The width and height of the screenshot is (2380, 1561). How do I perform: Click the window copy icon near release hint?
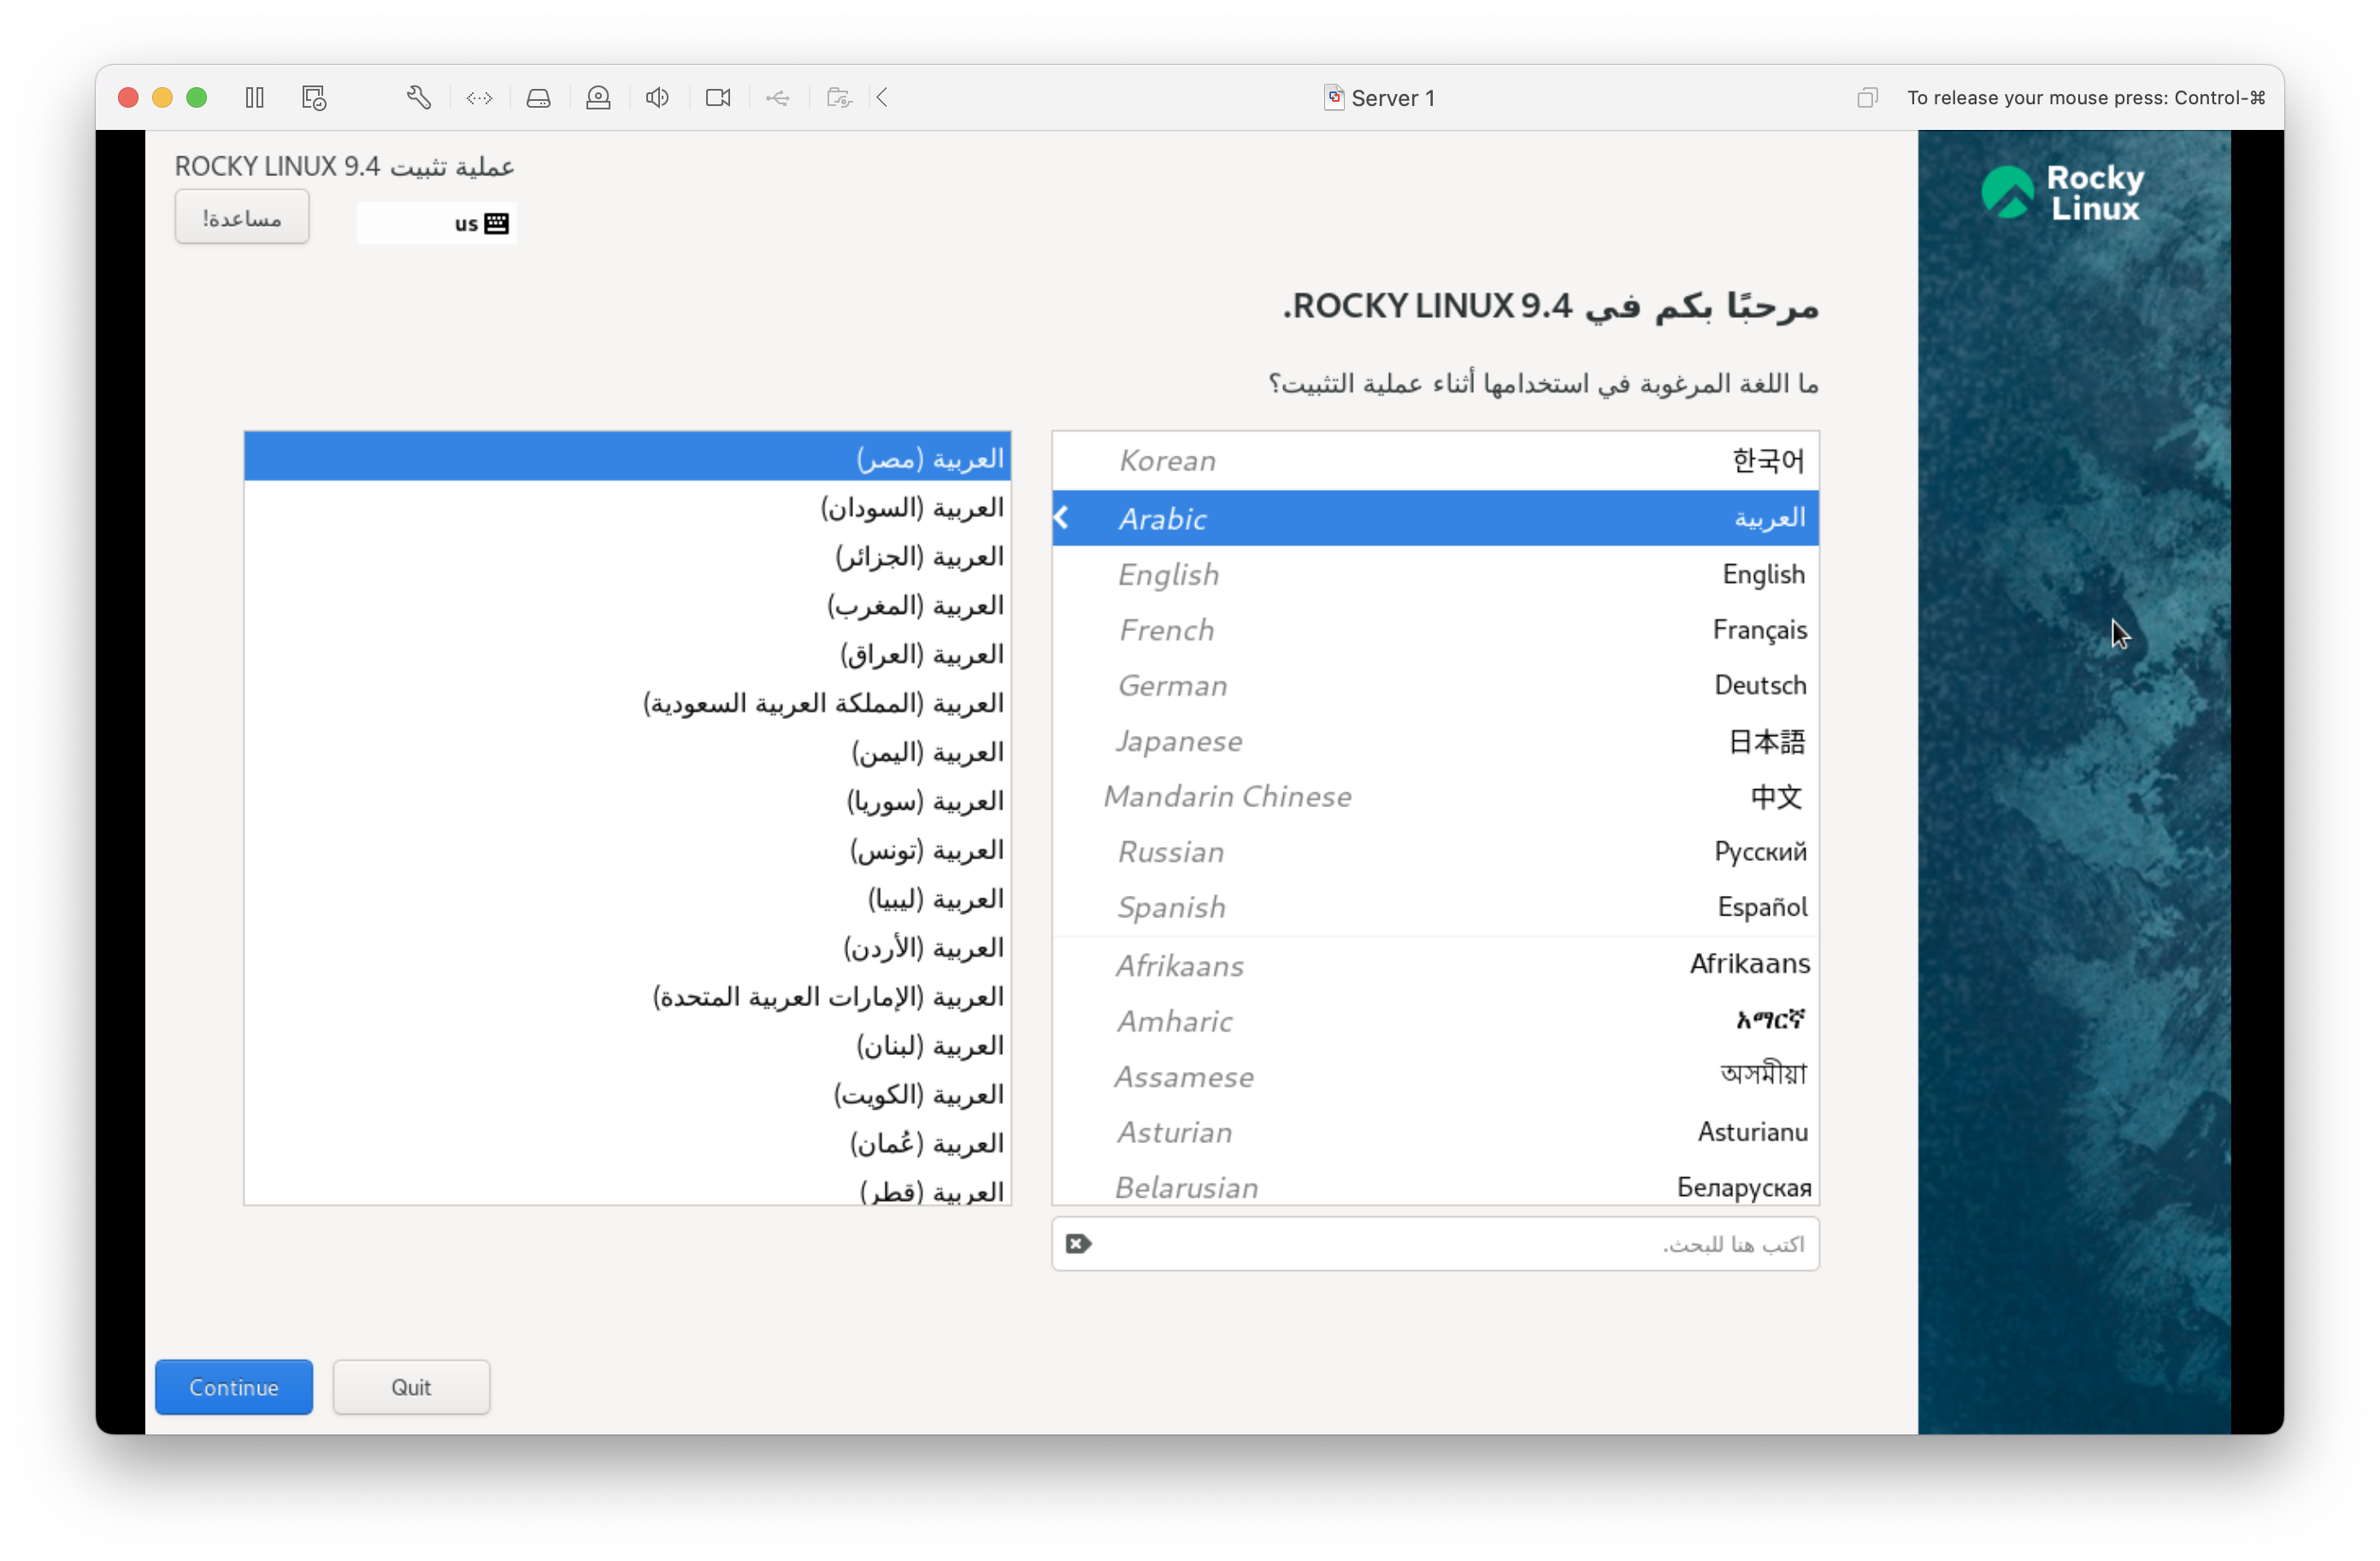point(1867,97)
